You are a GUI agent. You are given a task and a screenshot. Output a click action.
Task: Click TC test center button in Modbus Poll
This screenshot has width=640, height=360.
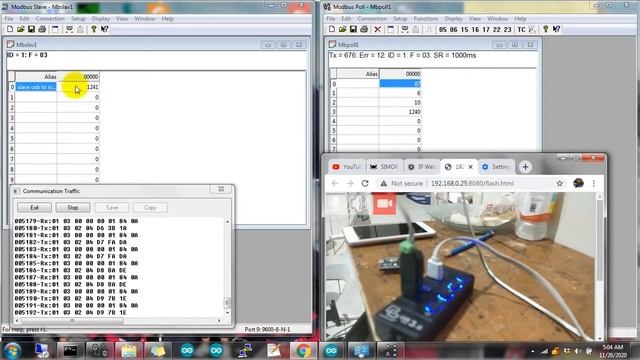tap(521, 29)
